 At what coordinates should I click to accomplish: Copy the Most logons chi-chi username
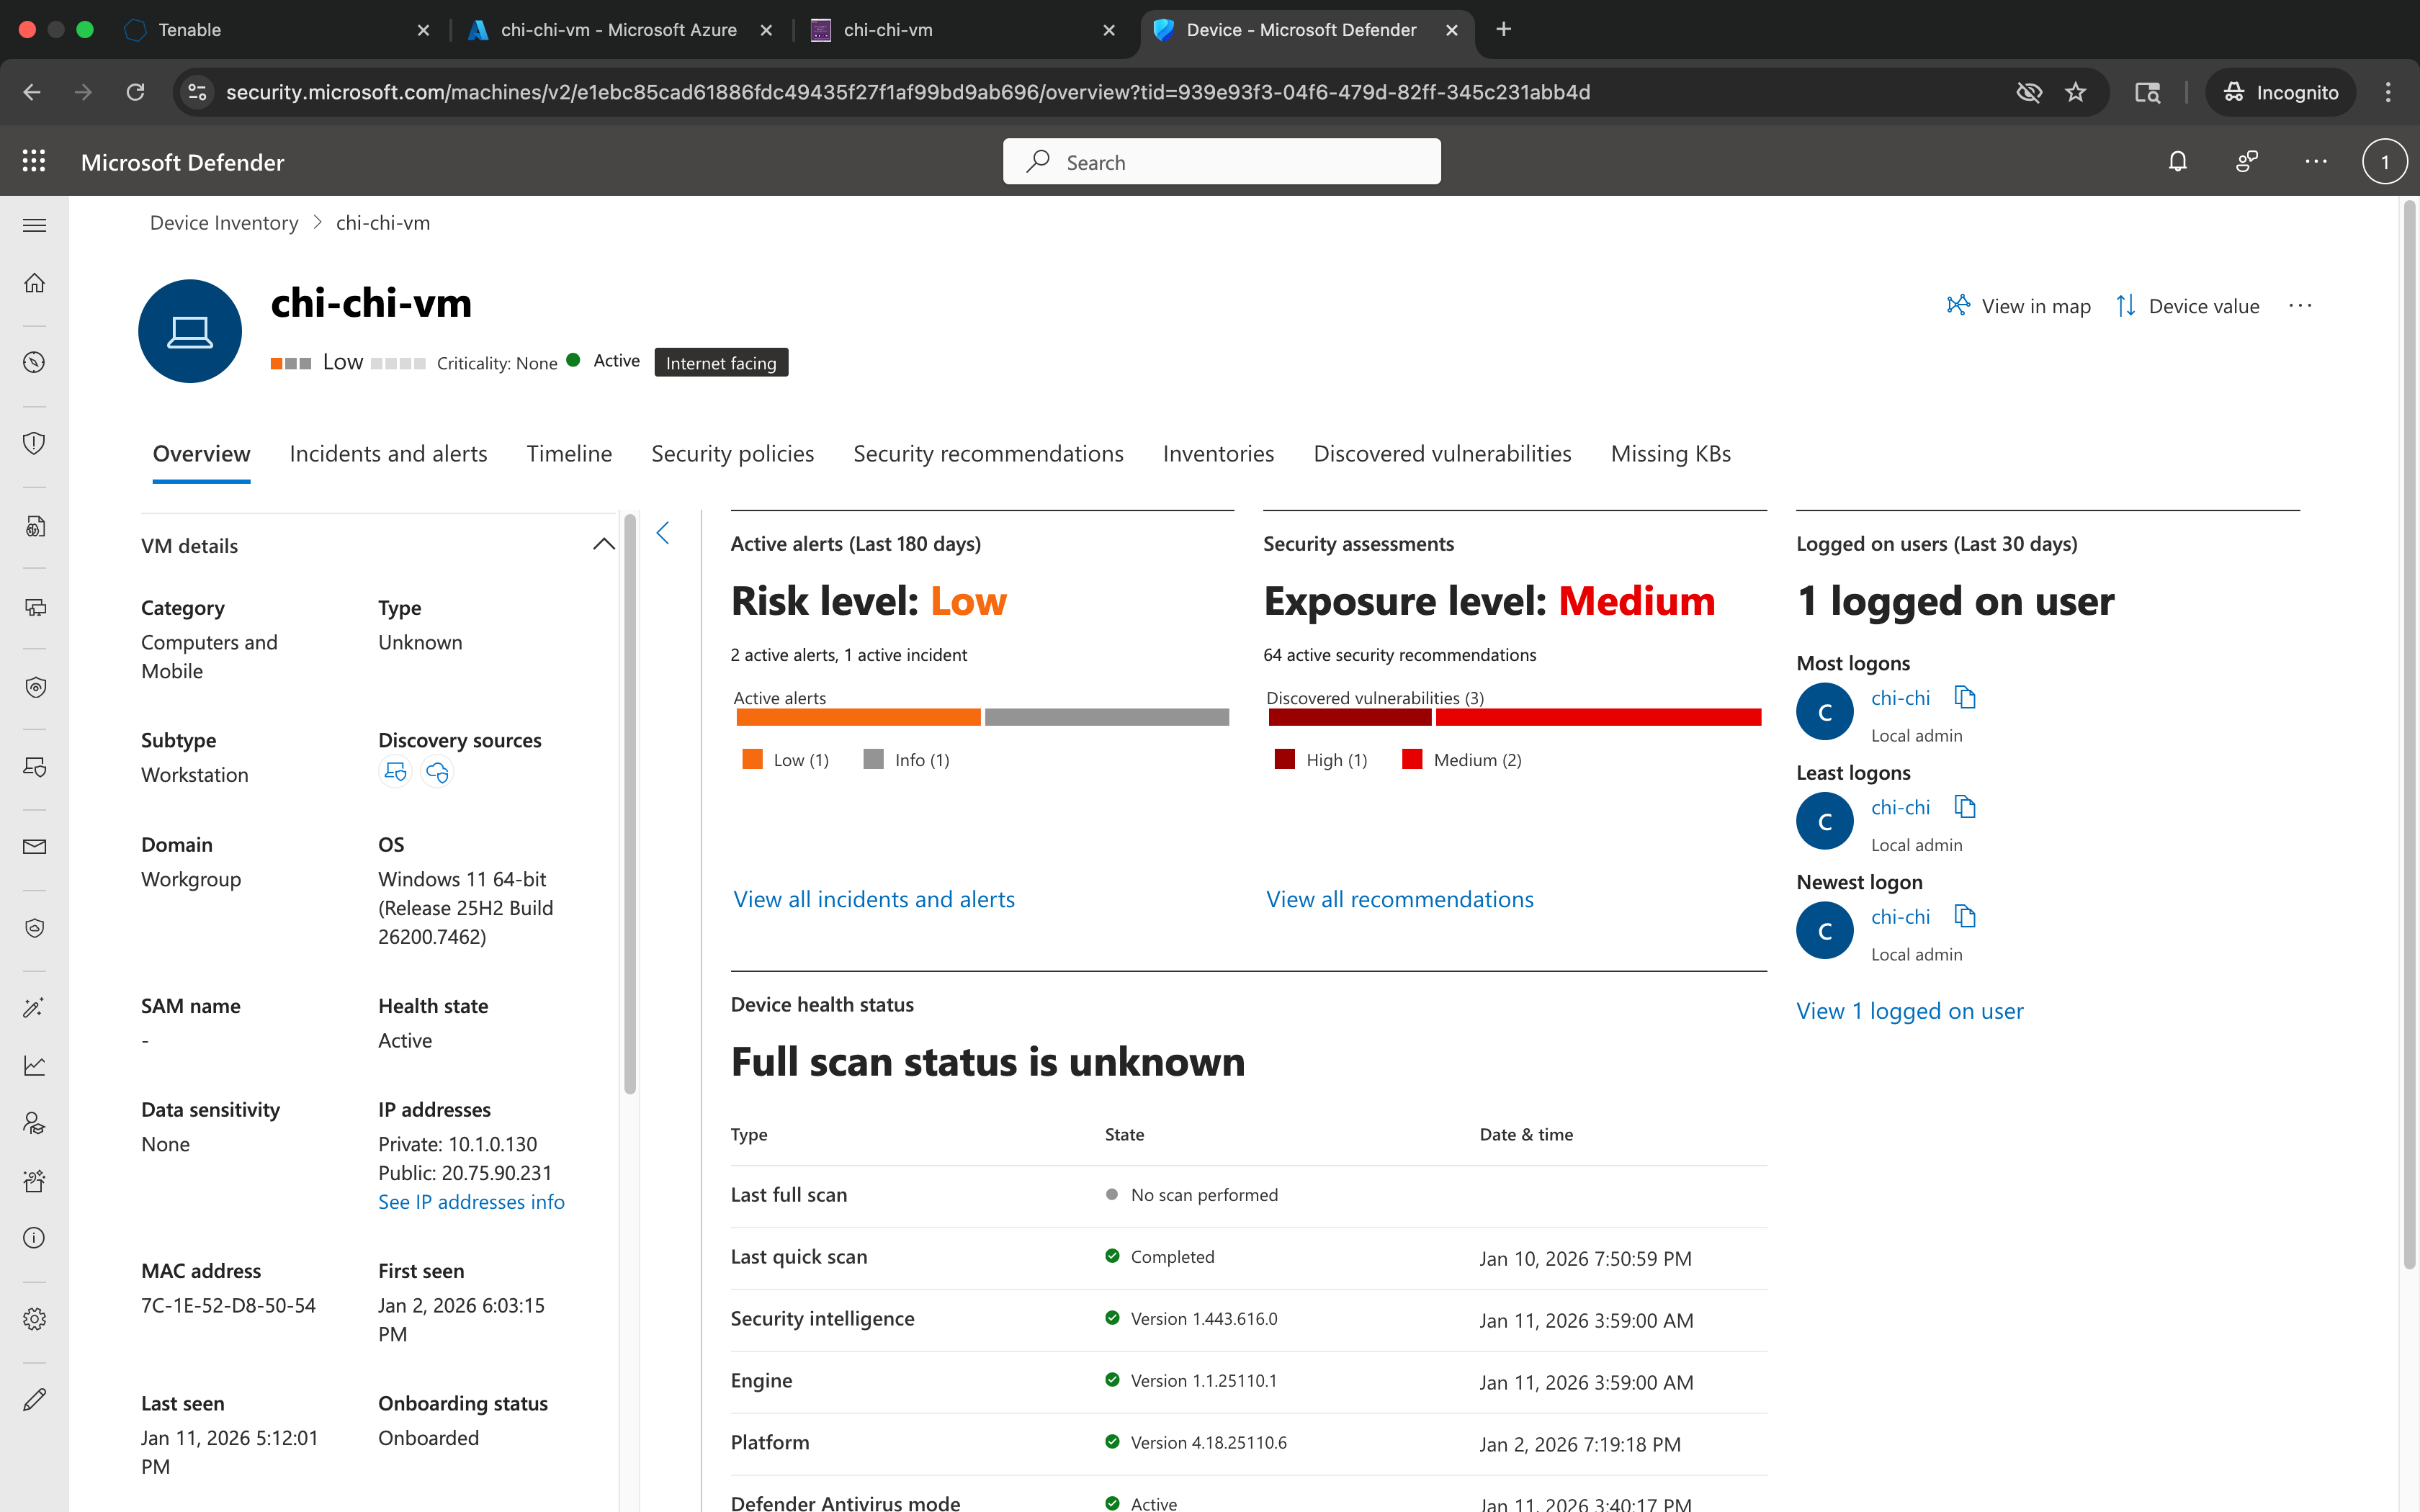1965,698
